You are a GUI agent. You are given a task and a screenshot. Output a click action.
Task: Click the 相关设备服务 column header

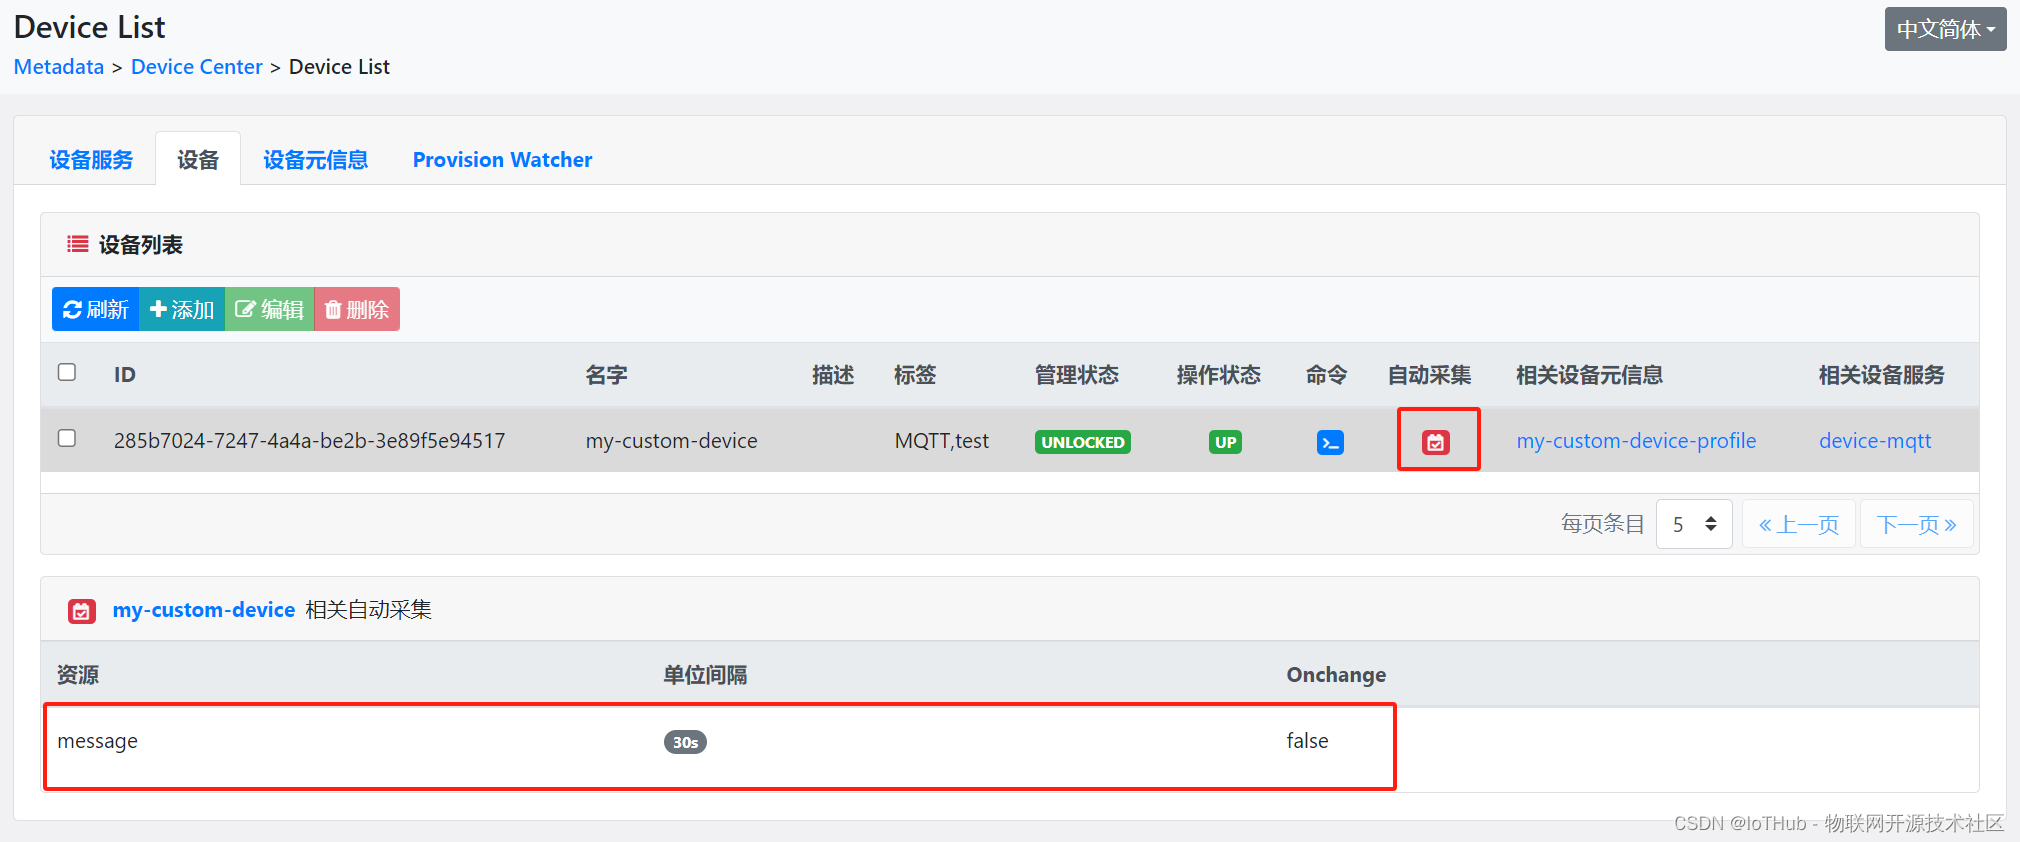point(1882,375)
